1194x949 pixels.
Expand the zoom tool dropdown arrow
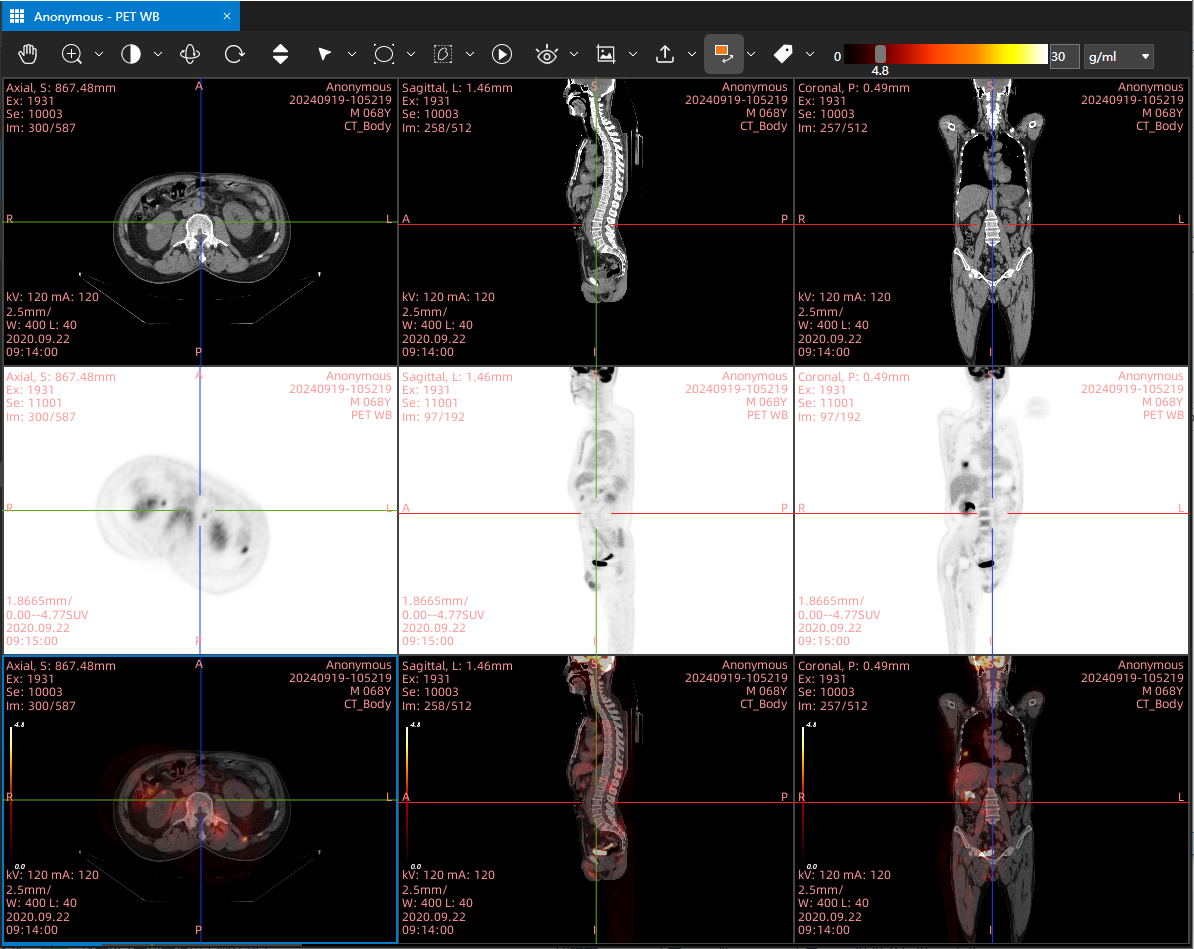click(x=99, y=54)
